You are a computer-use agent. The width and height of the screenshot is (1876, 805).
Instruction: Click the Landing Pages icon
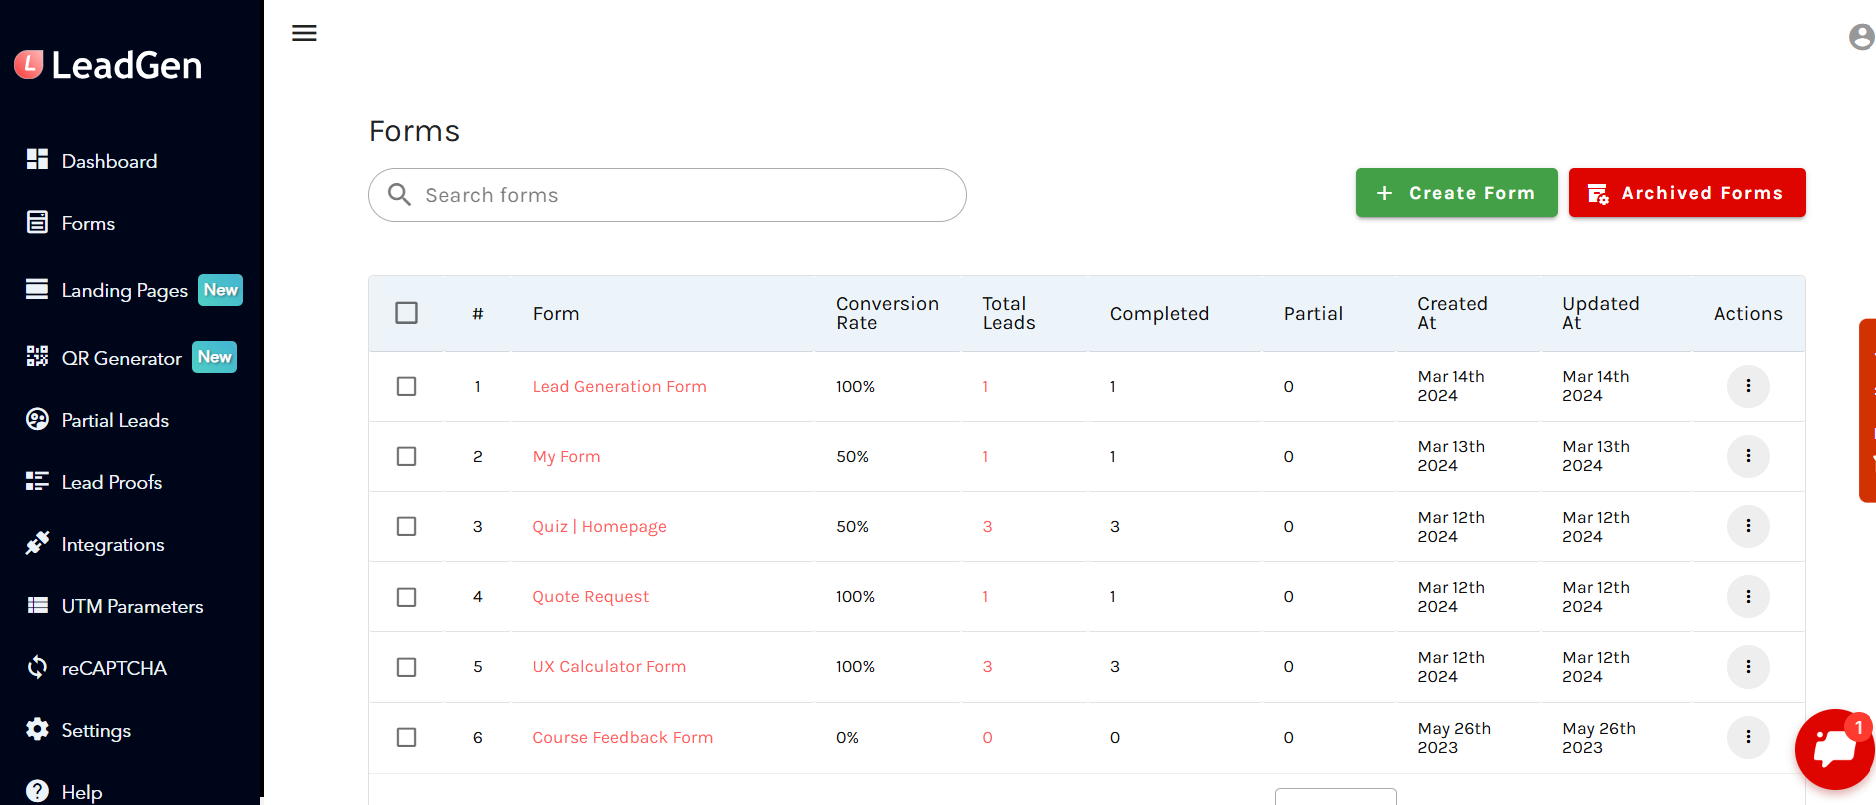click(x=37, y=289)
